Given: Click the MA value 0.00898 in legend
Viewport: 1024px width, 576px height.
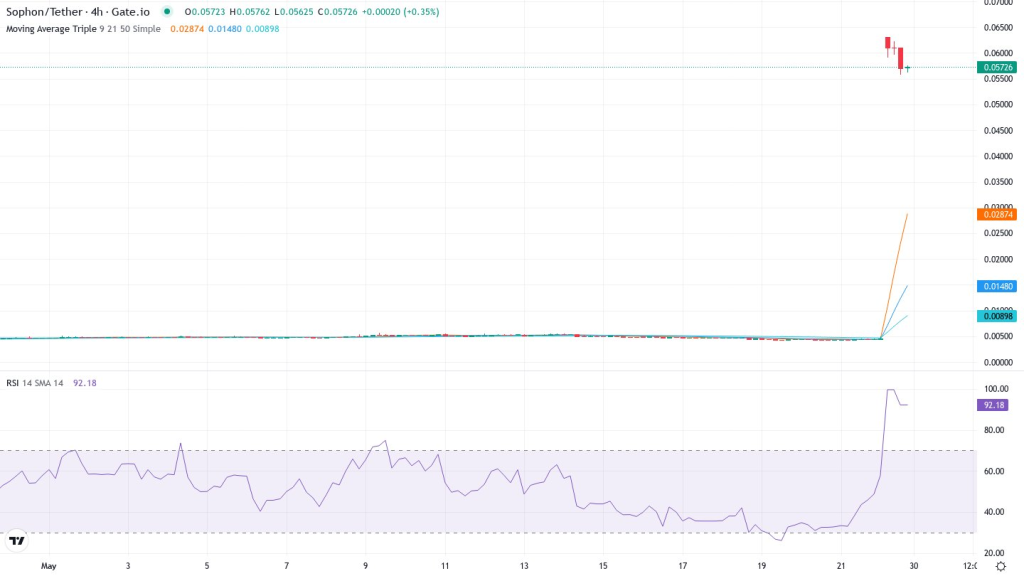Looking at the screenshot, I should click(263, 29).
